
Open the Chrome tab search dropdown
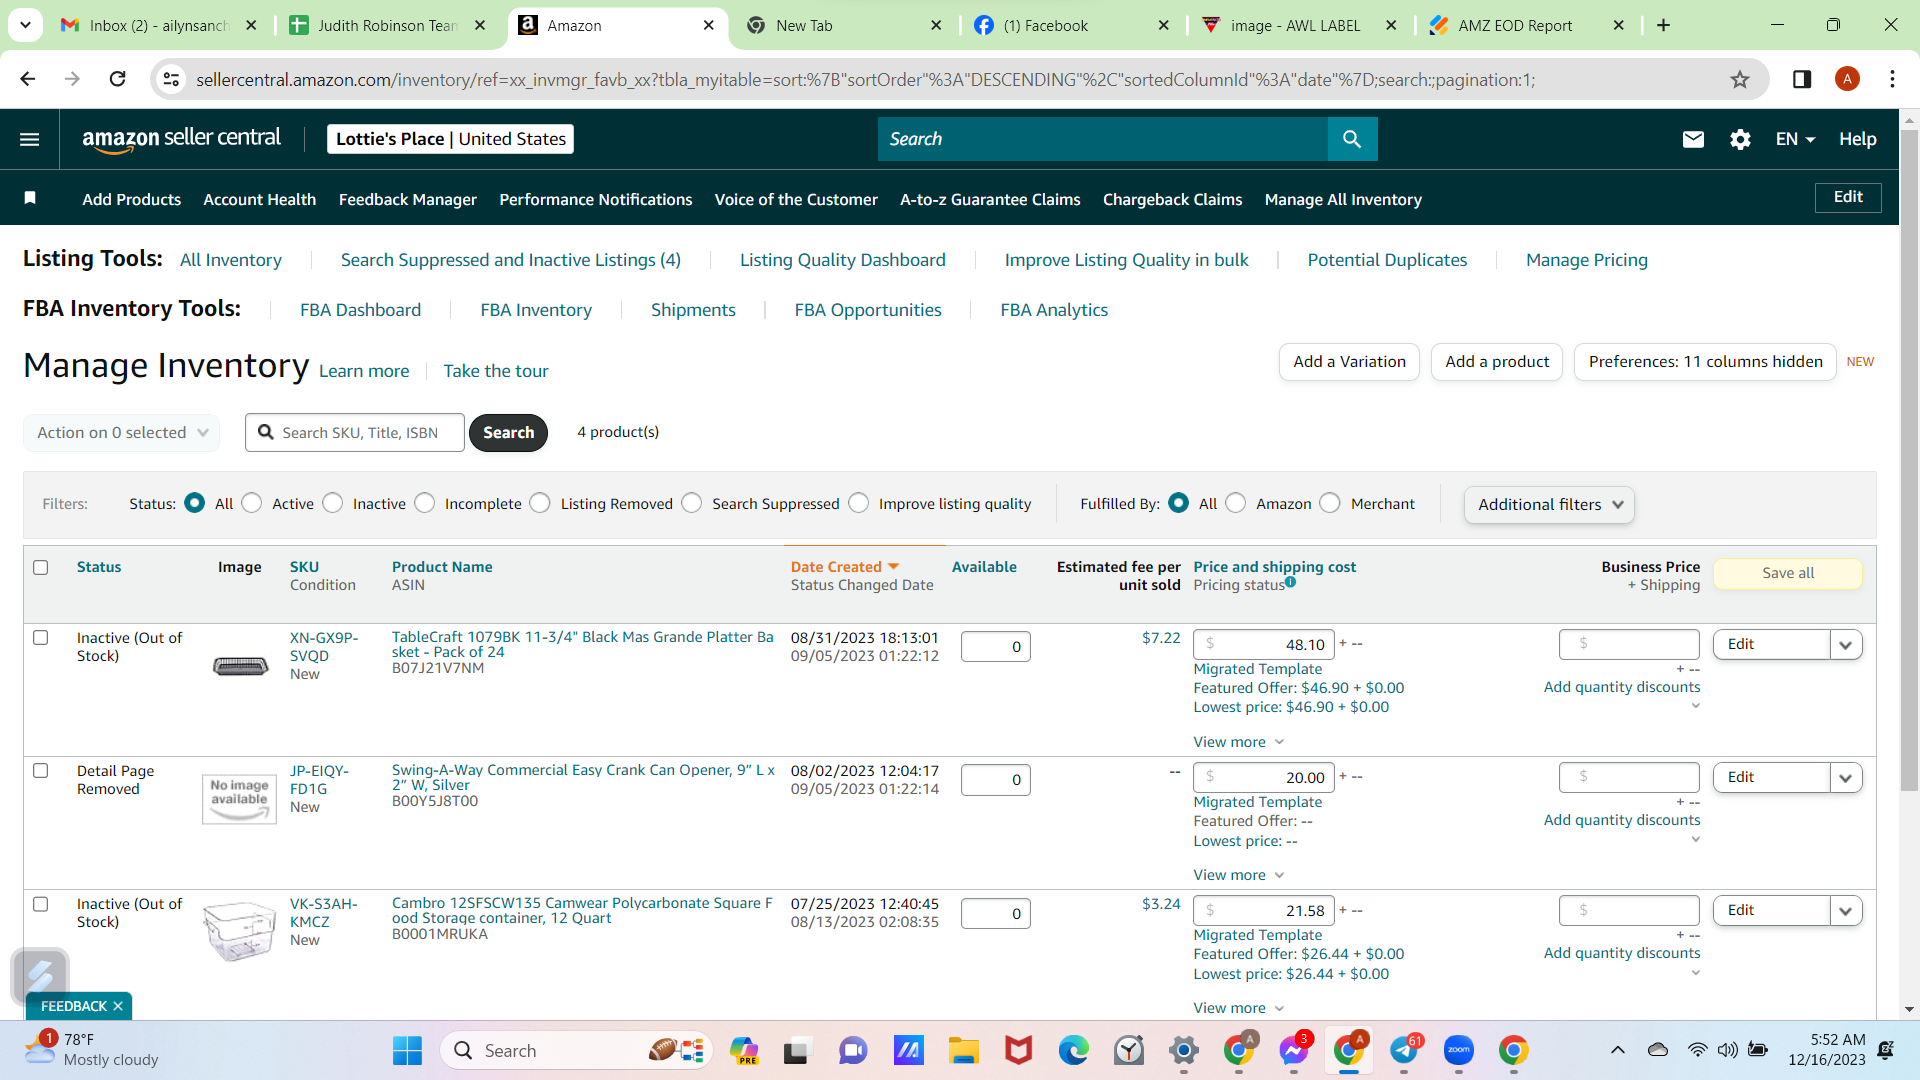25,25
